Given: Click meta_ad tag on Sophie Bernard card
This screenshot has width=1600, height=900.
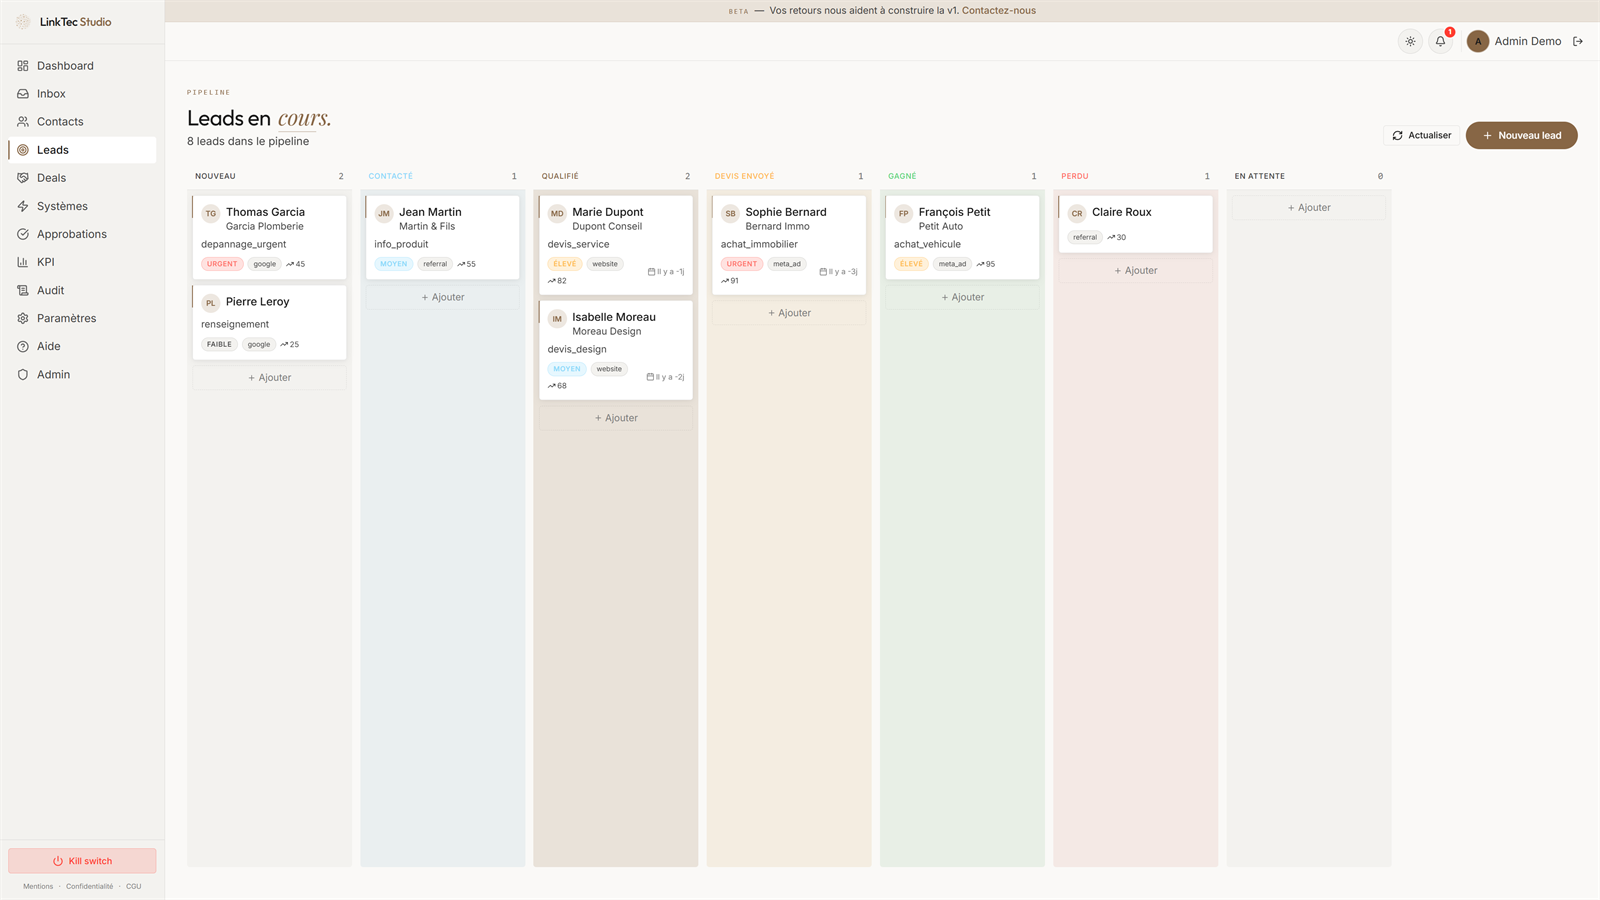Looking at the screenshot, I should 787,264.
